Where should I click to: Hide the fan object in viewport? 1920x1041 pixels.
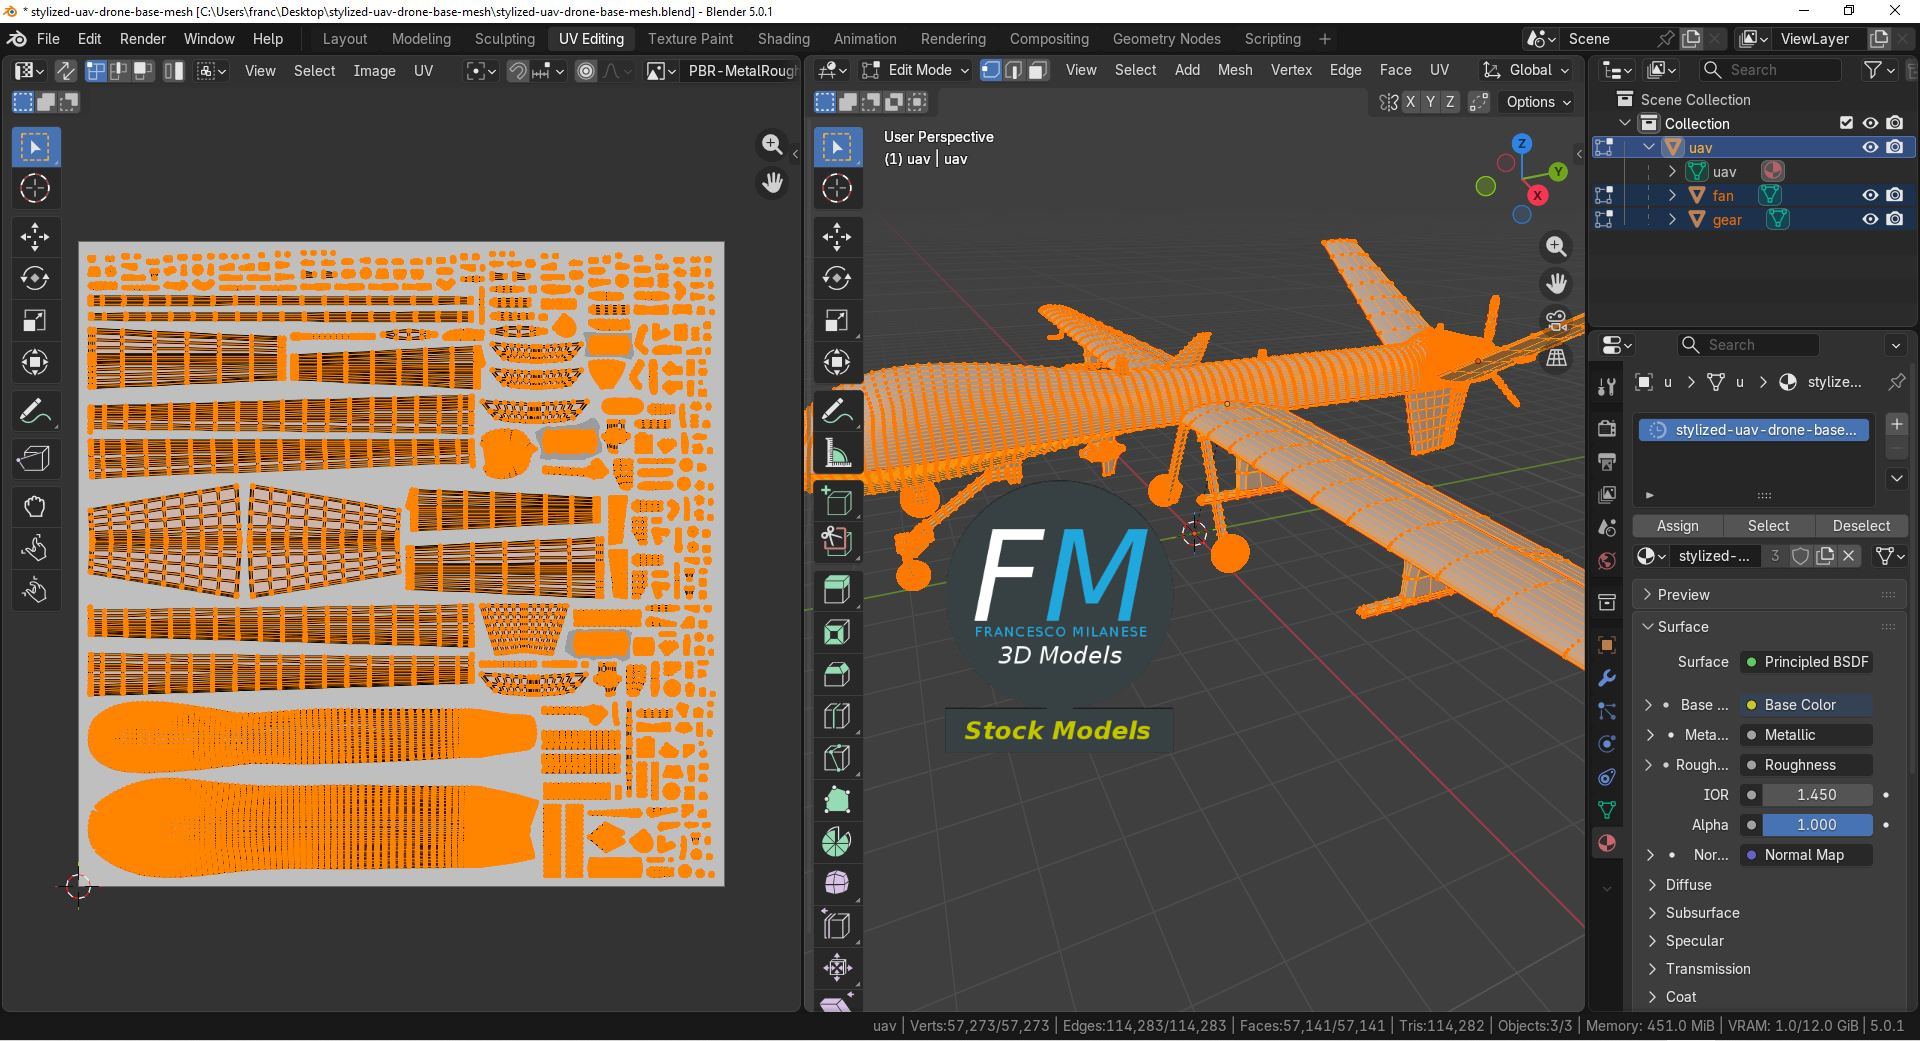click(x=1870, y=195)
